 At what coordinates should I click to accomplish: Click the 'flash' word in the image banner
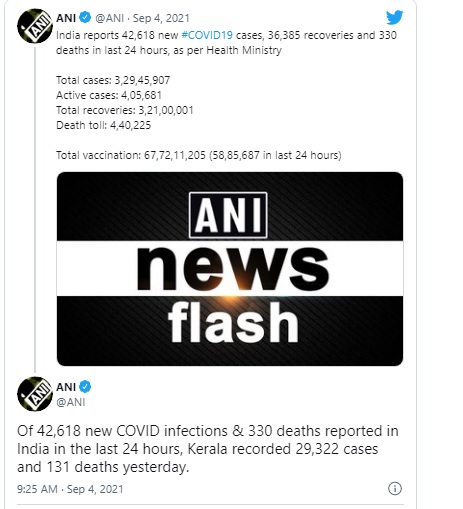point(233,322)
